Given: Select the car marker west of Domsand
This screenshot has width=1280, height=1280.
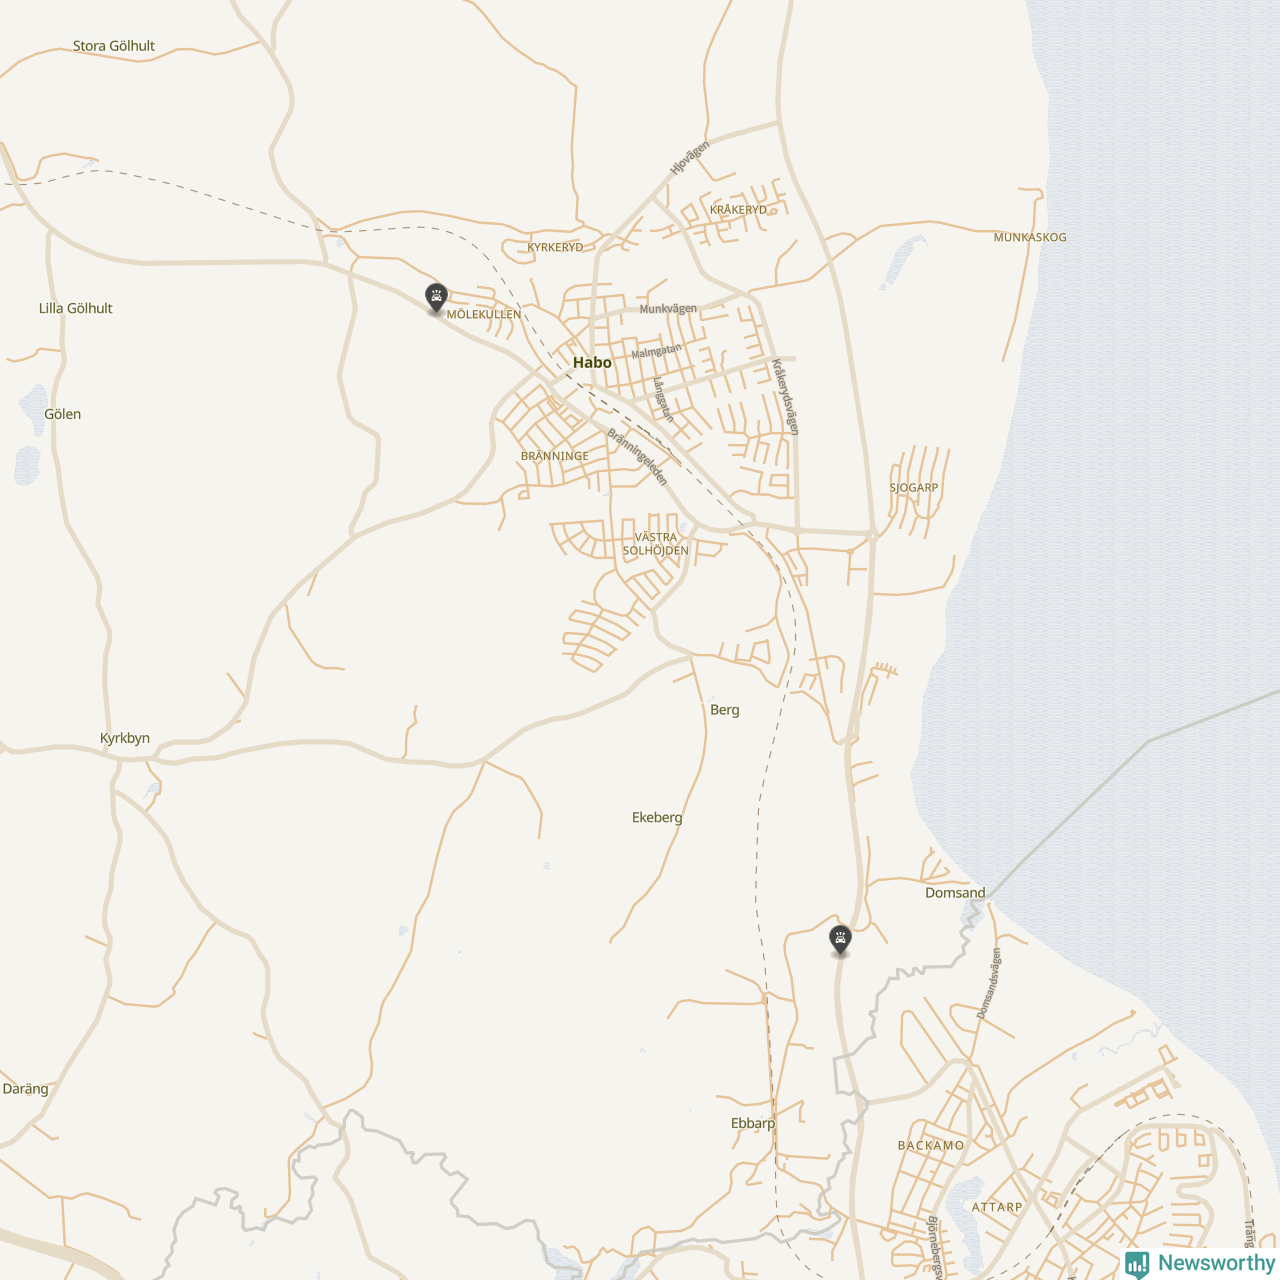Looking at the screenshot, I should (840, 939).
